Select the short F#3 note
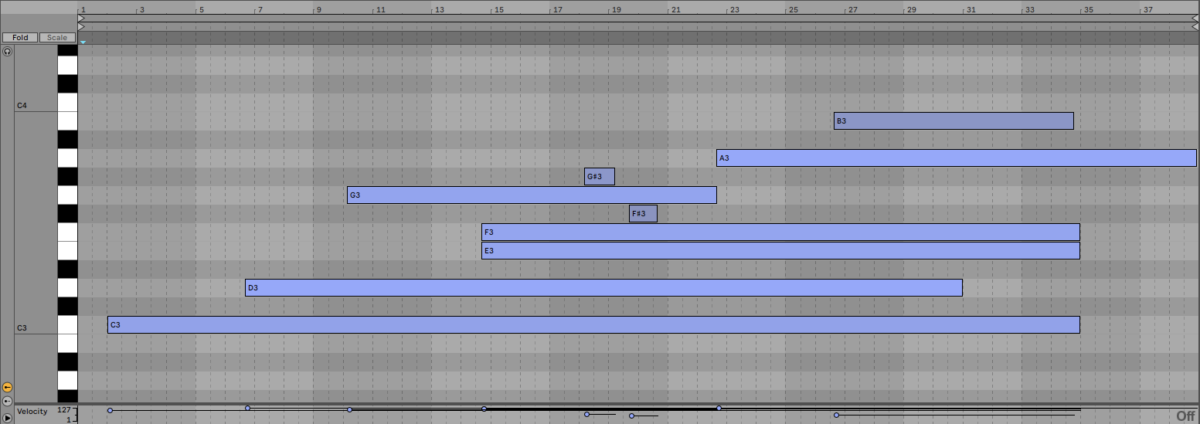The height and width of the screenshot is (424, 1200). 643,213
